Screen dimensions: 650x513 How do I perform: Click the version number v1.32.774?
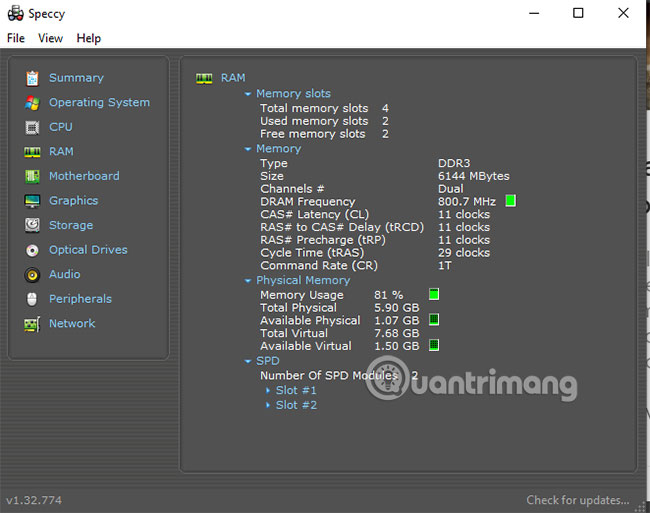click(x=34, y=500)
